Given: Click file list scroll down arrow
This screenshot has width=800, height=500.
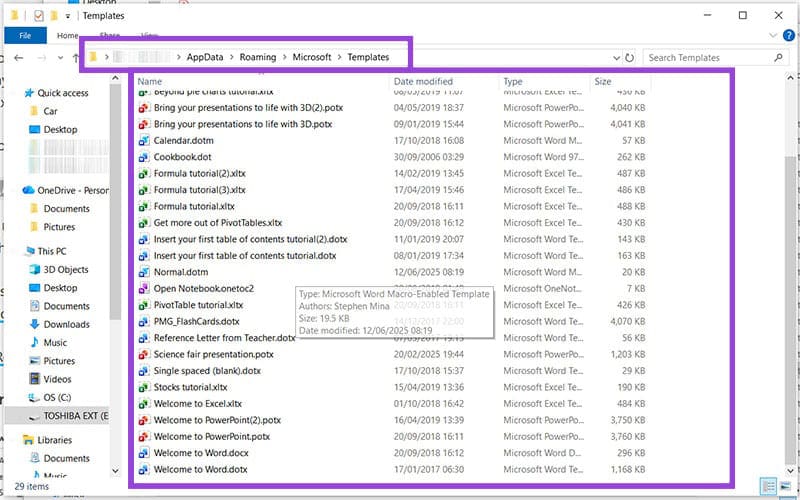Looking at the screenshot, I should 790,471.
